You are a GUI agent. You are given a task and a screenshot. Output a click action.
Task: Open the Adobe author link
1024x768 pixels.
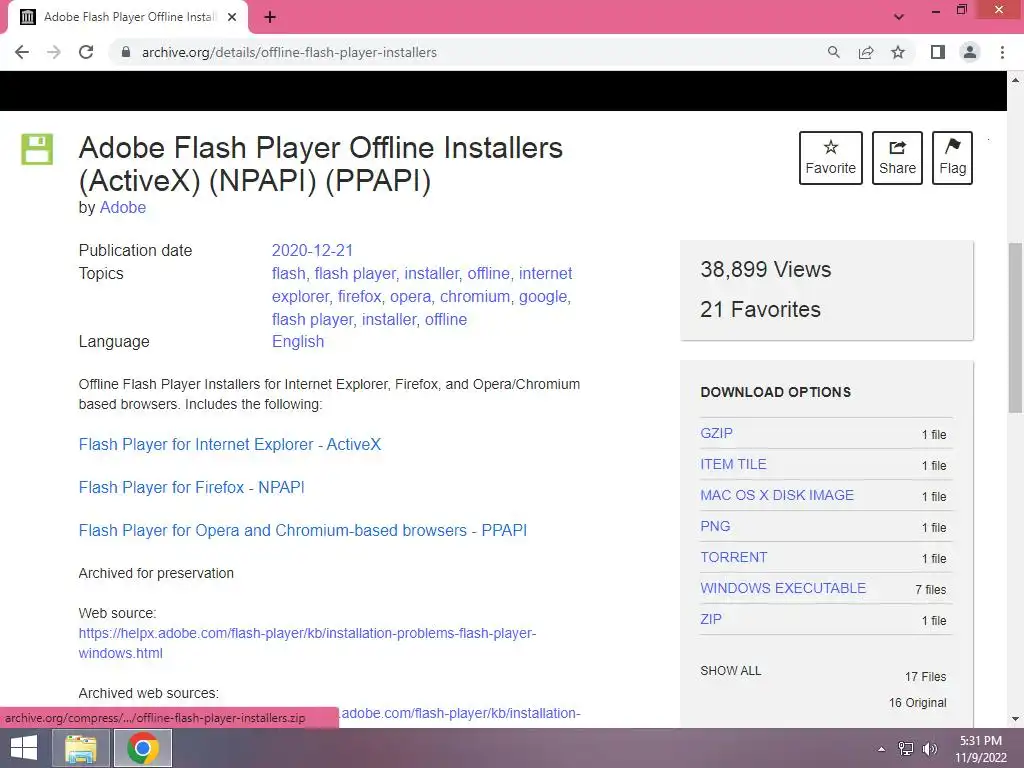(123, 207)
